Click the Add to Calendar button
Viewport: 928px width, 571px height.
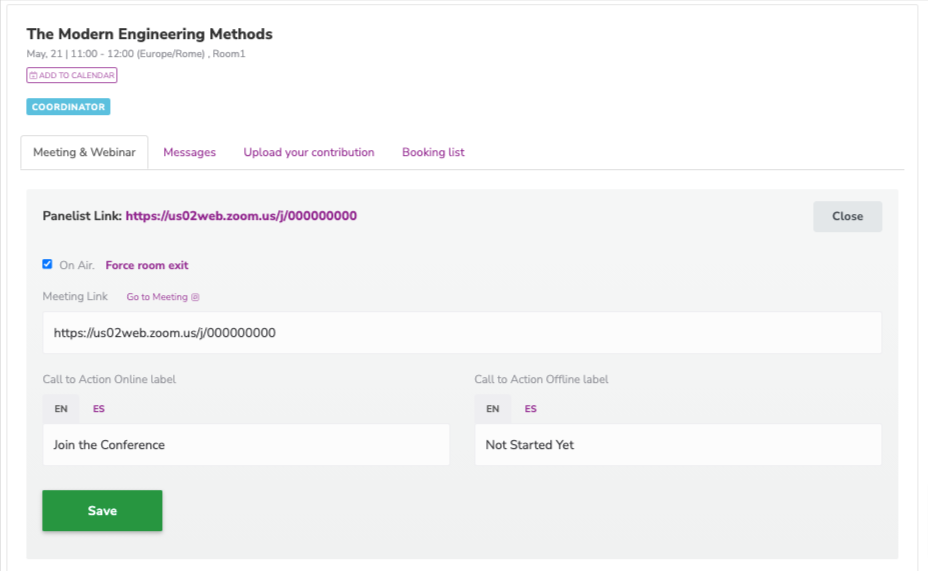tap(72, 75)
